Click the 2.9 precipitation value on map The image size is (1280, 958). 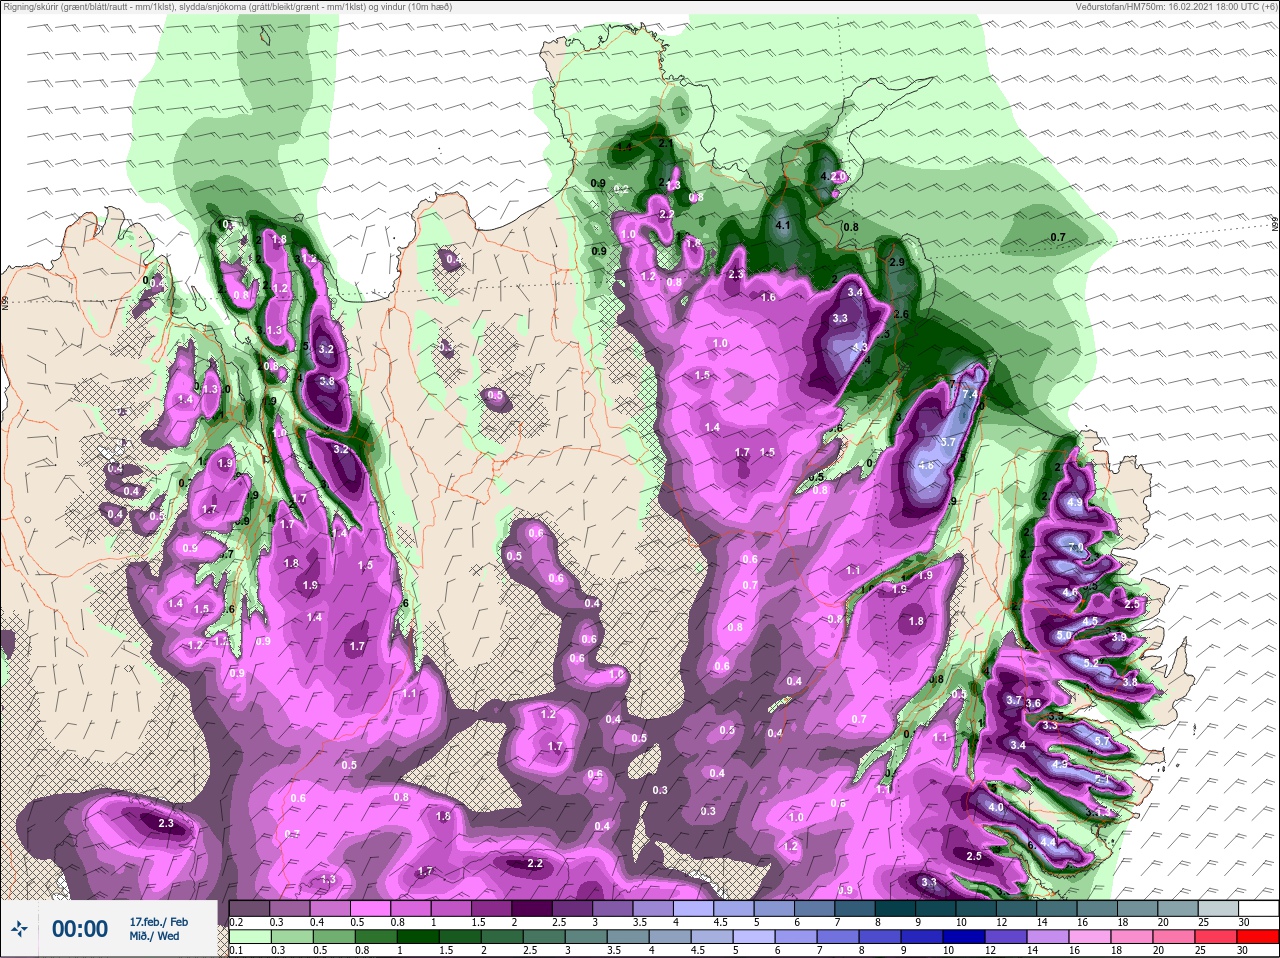[896, 262]
